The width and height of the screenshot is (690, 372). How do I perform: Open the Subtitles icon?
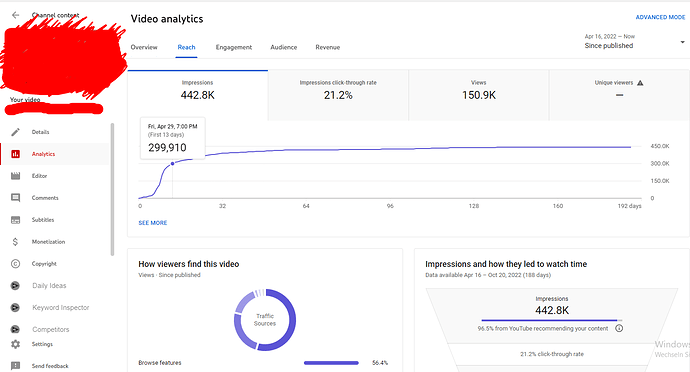(x=15, y=220)
